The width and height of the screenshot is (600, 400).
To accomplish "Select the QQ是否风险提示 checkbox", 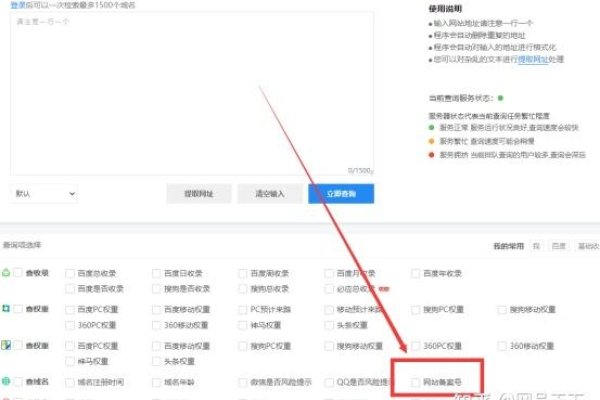I will 329,382.
